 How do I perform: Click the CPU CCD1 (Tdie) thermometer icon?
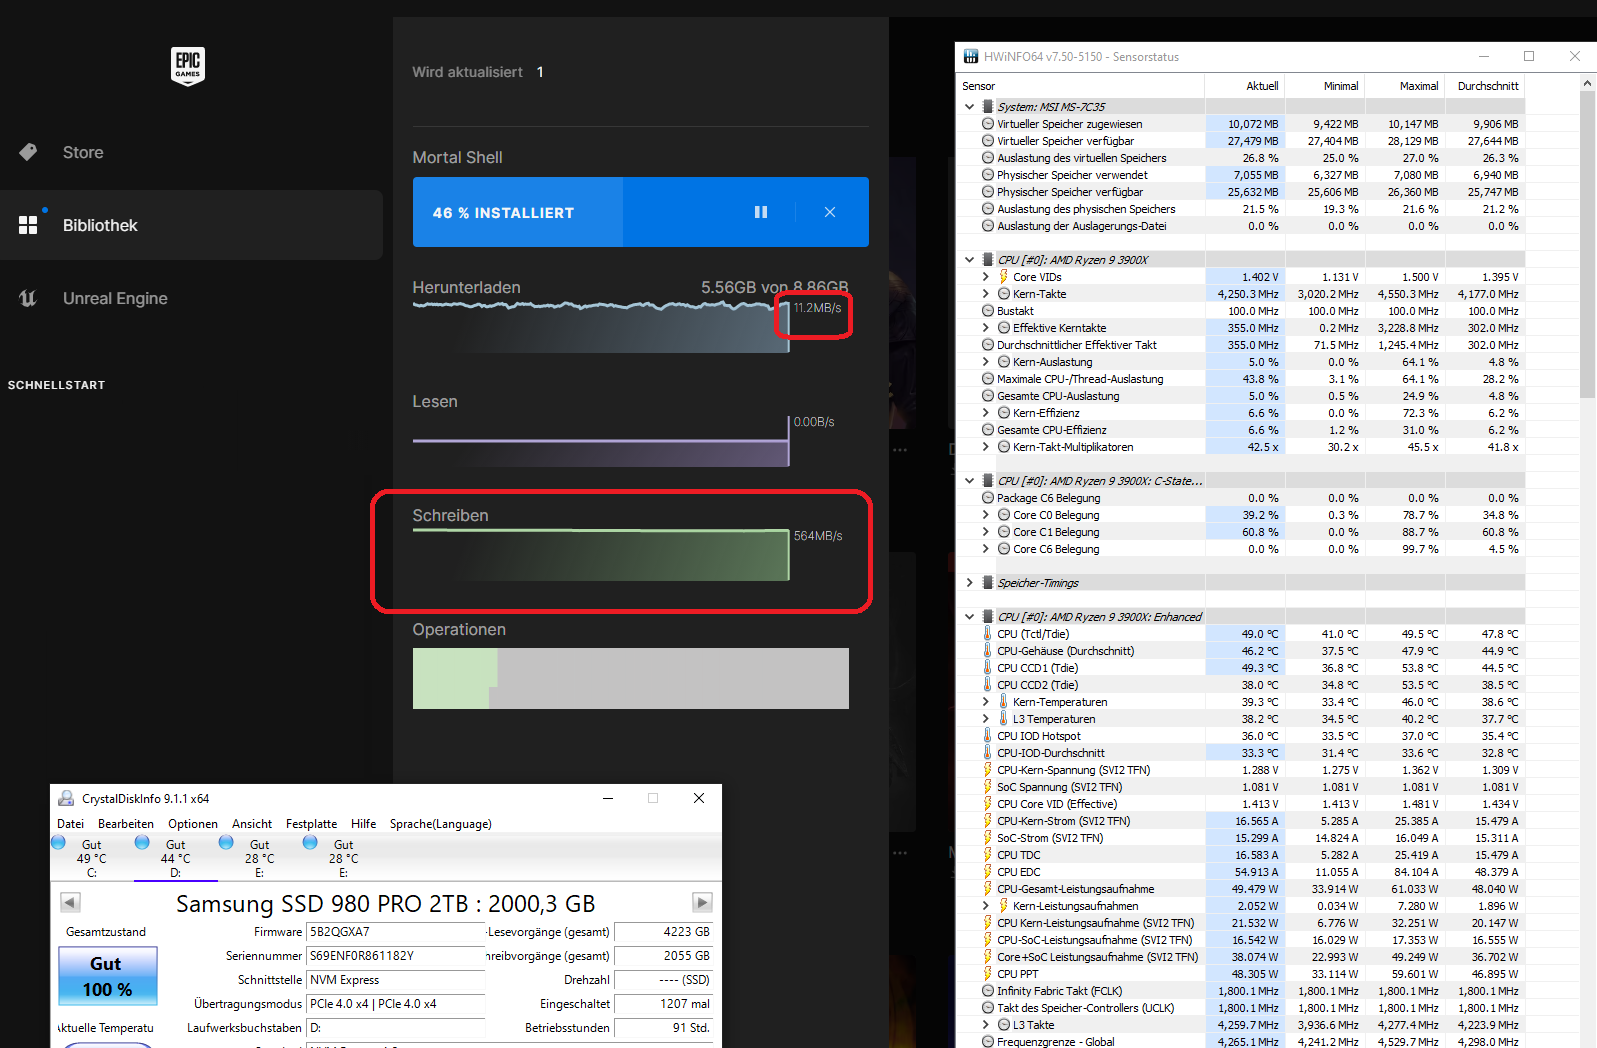tap(987, 668)
